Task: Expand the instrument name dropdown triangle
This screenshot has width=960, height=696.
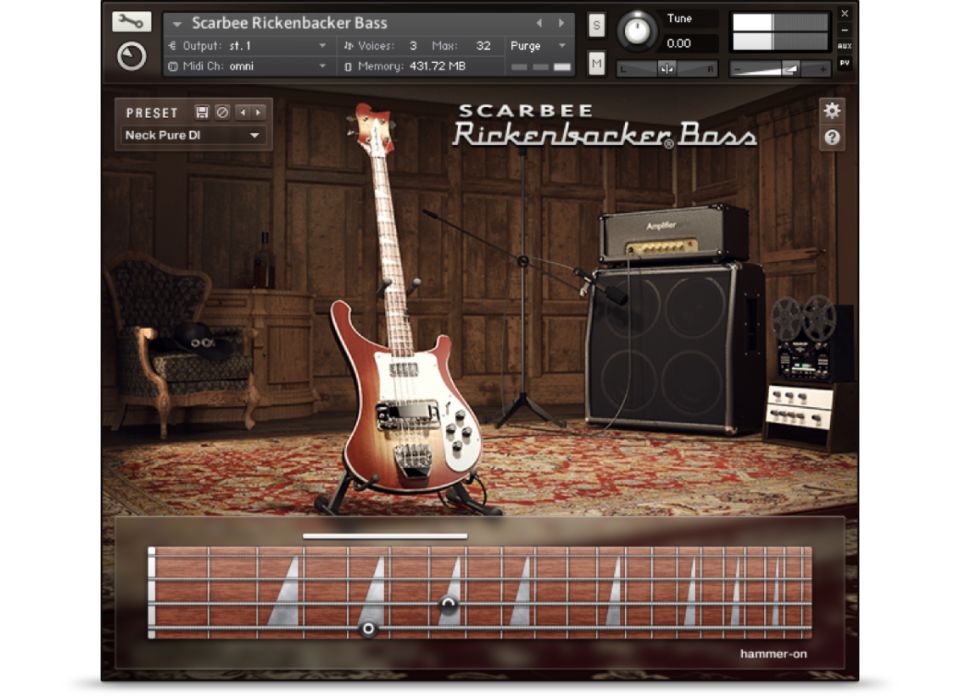Action: 177,23
